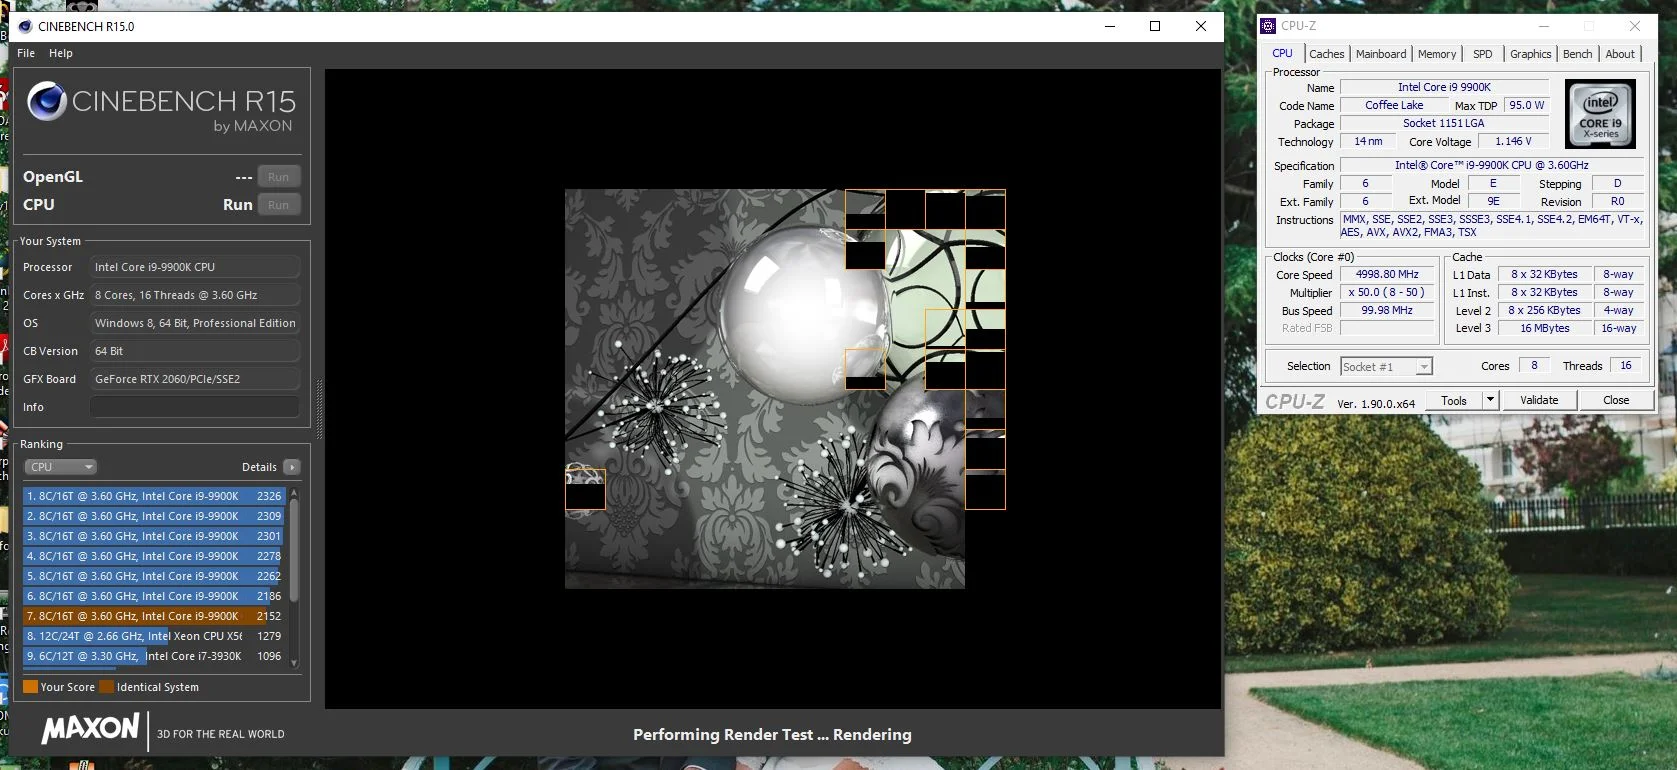
Task: Click the ranking list scroll up arrow
Action: [x=294, y=493]
